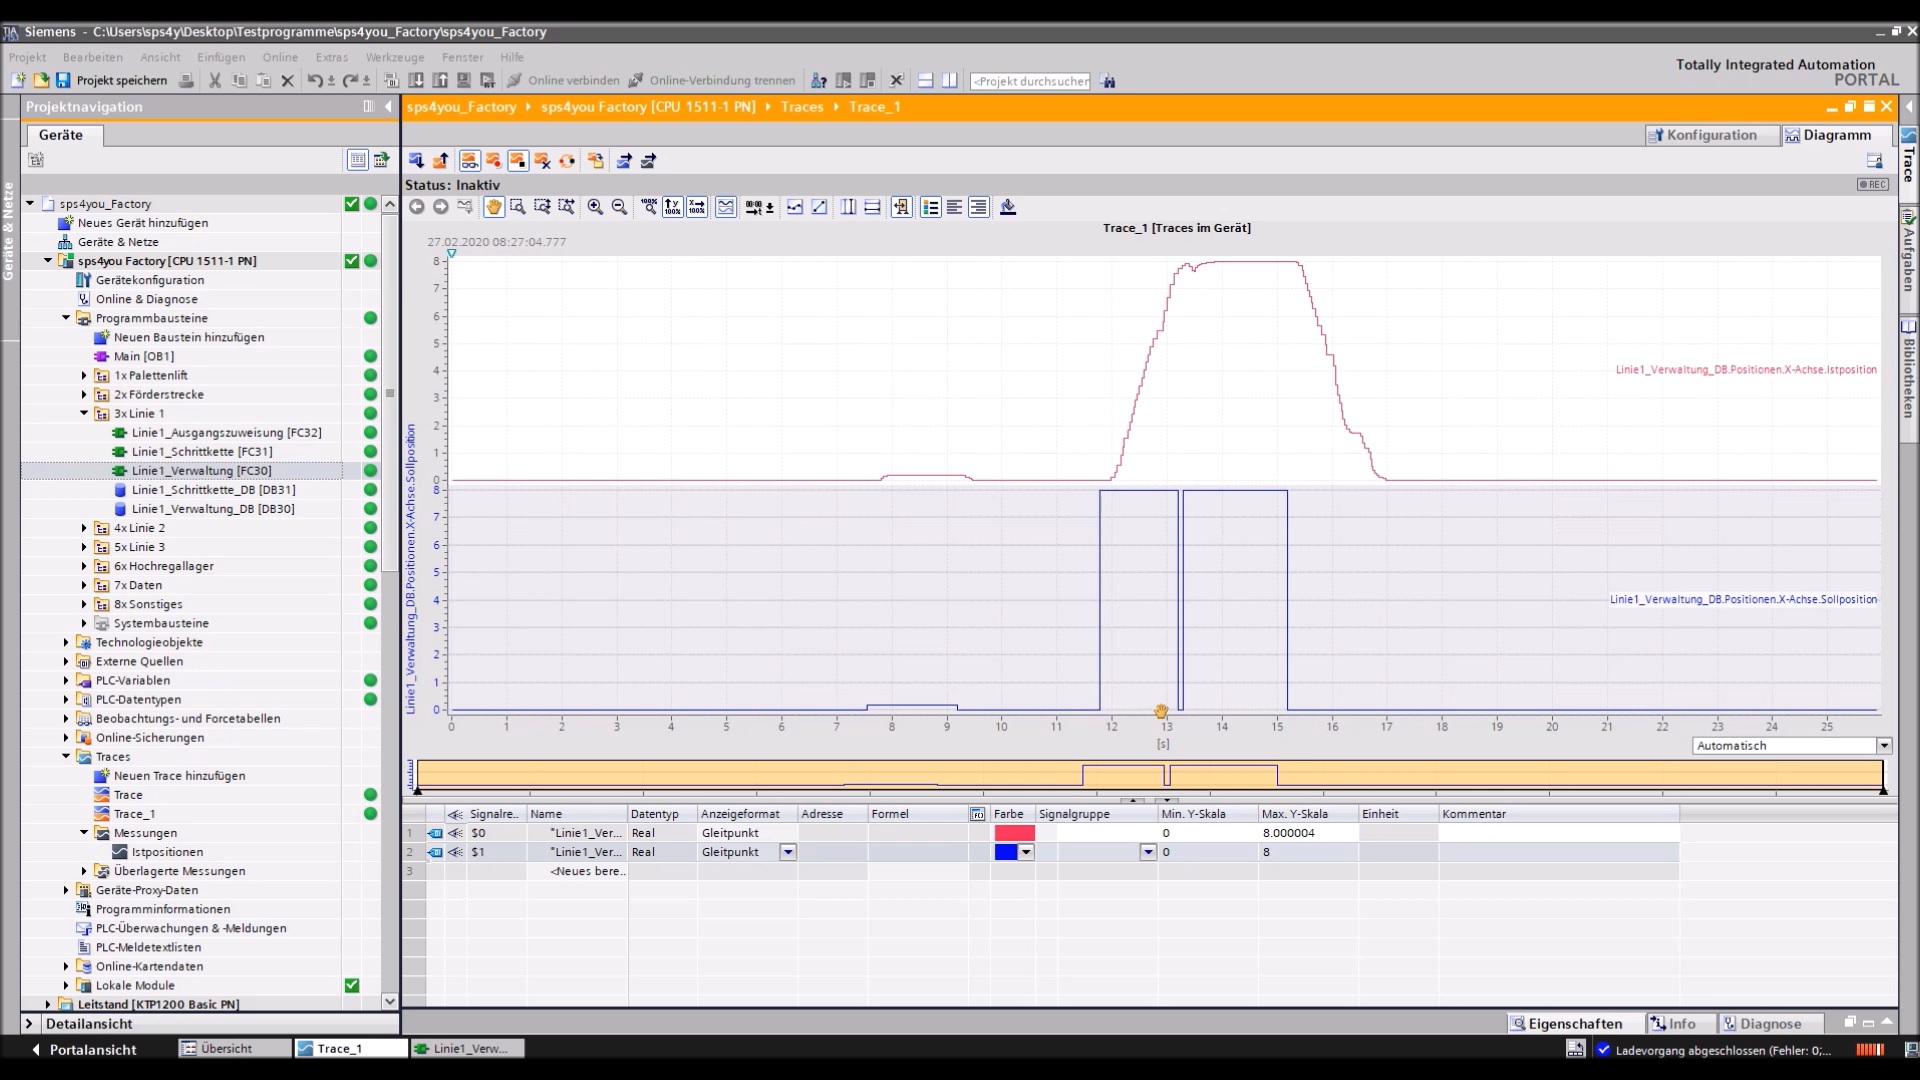
Task: Toggle visibility icon for signal $1 row
Action: point(455,852)
